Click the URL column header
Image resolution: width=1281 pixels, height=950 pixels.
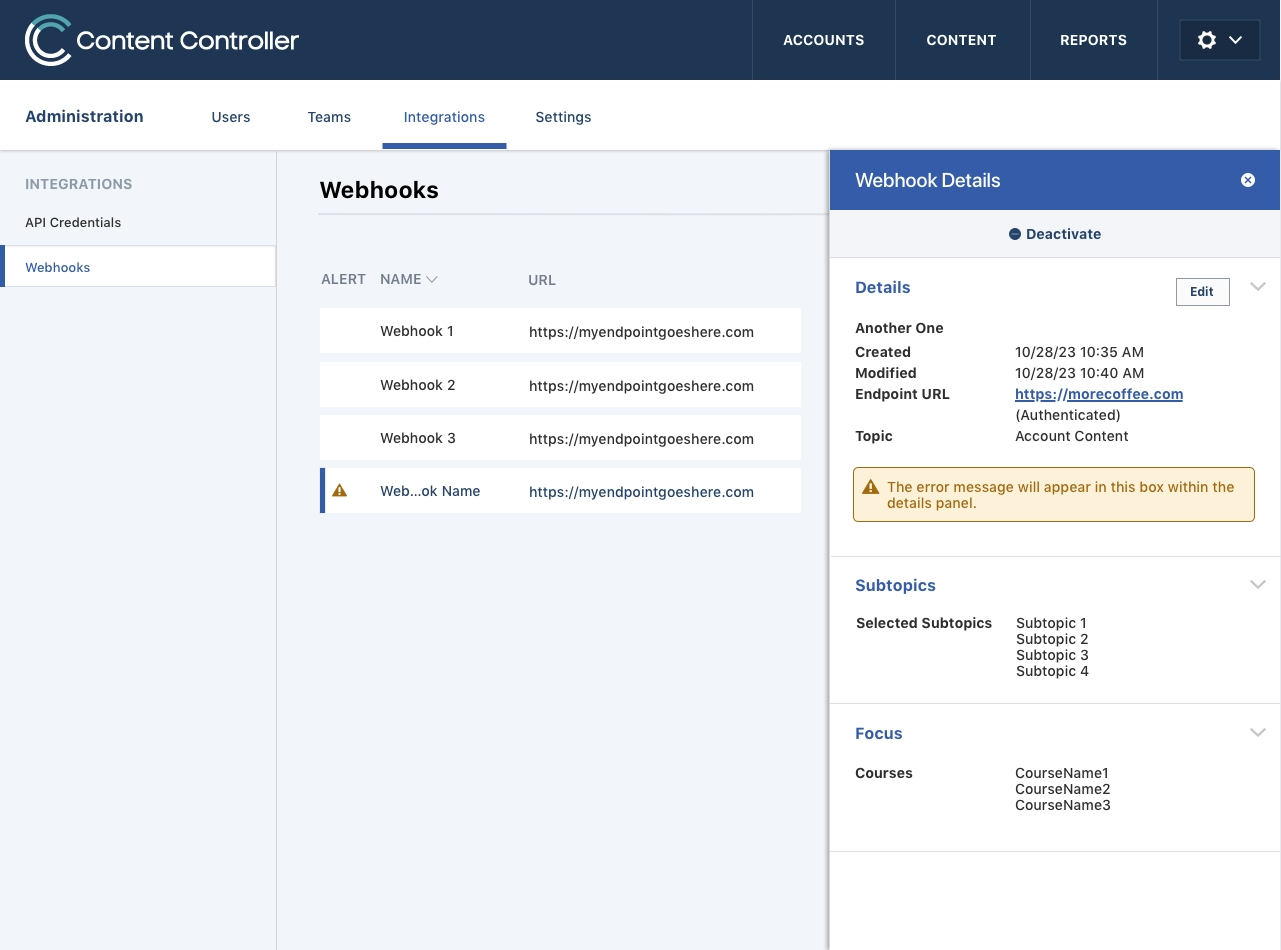coord(542,280)
